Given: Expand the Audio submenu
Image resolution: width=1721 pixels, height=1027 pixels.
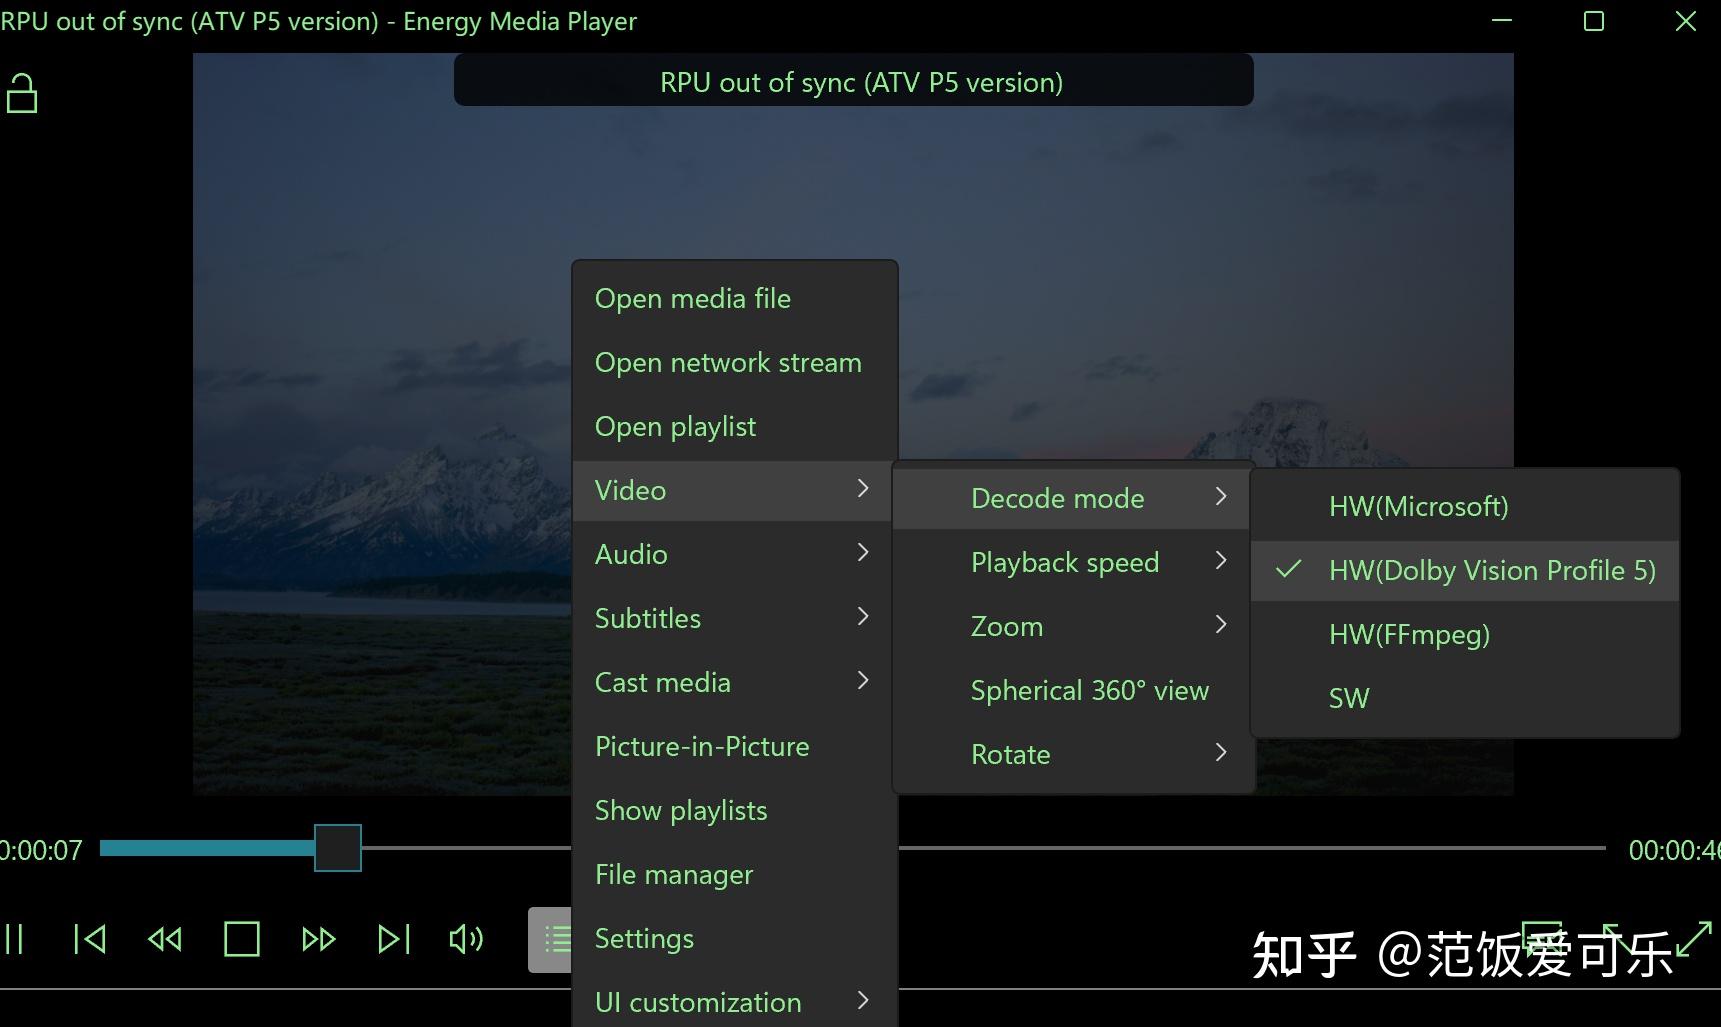Looking at the screenshot, I should point(631,554).
